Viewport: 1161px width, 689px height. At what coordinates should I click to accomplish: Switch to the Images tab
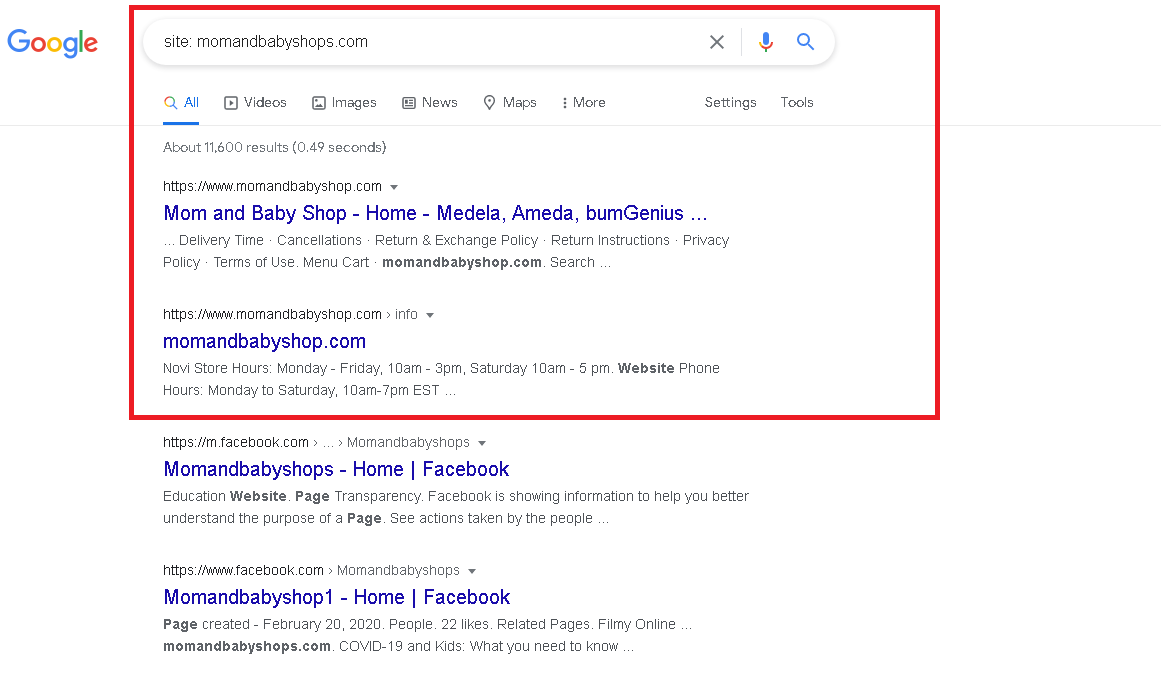pyautogui.click(x=344, y=103)
